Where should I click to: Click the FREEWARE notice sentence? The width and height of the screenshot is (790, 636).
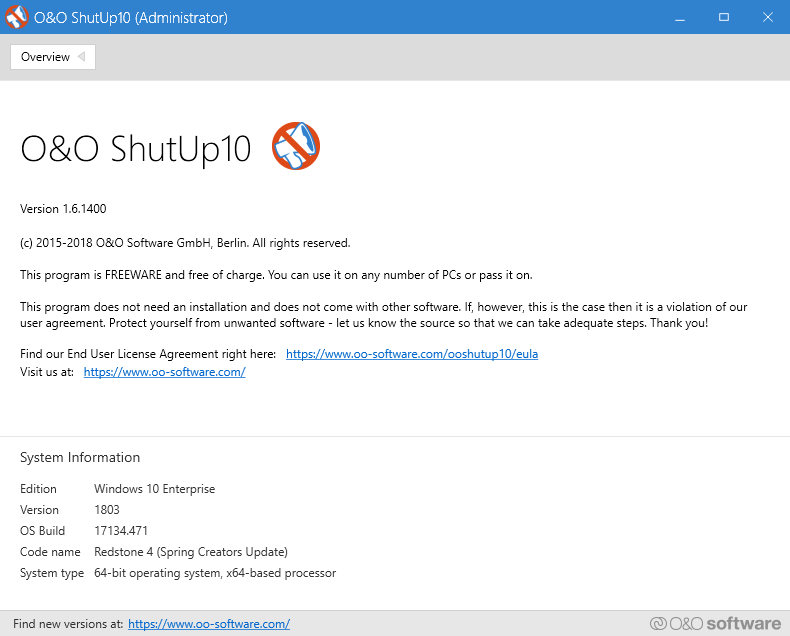[276, 275]
